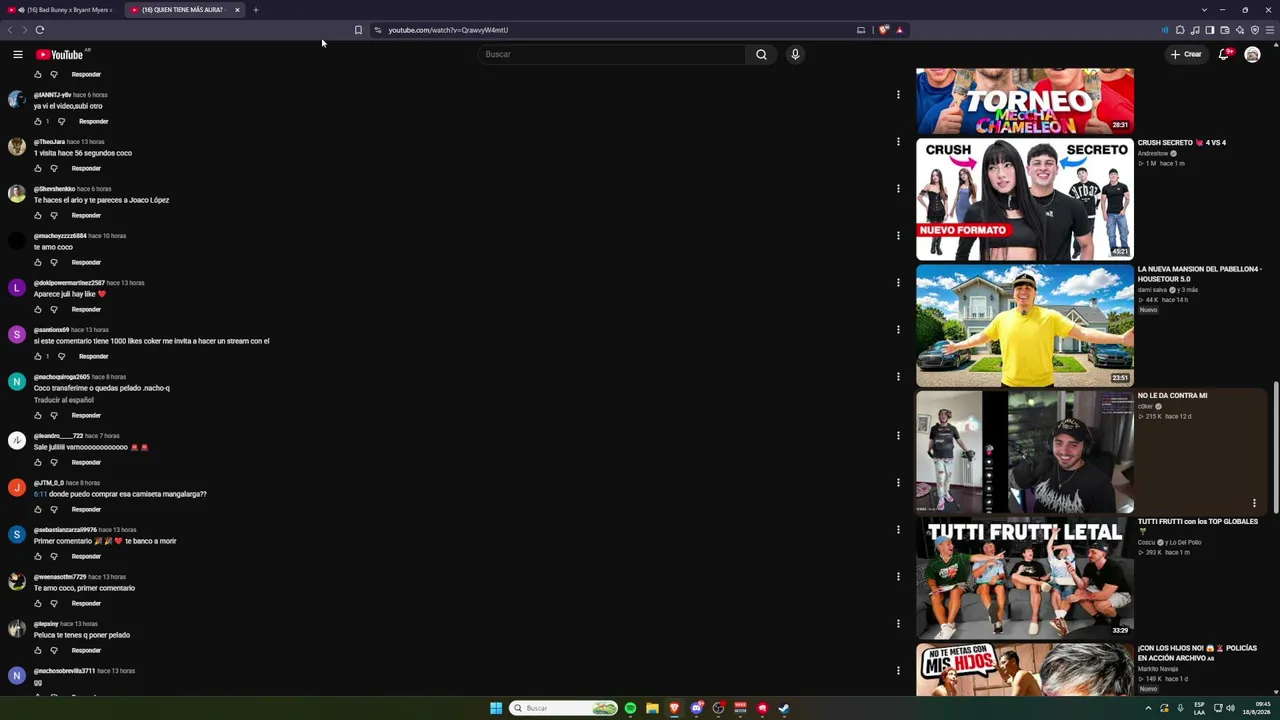Open the mansion house tour video thumbnail
The width and height of the screenshot is (1280, 720).
pos(1025,325)
